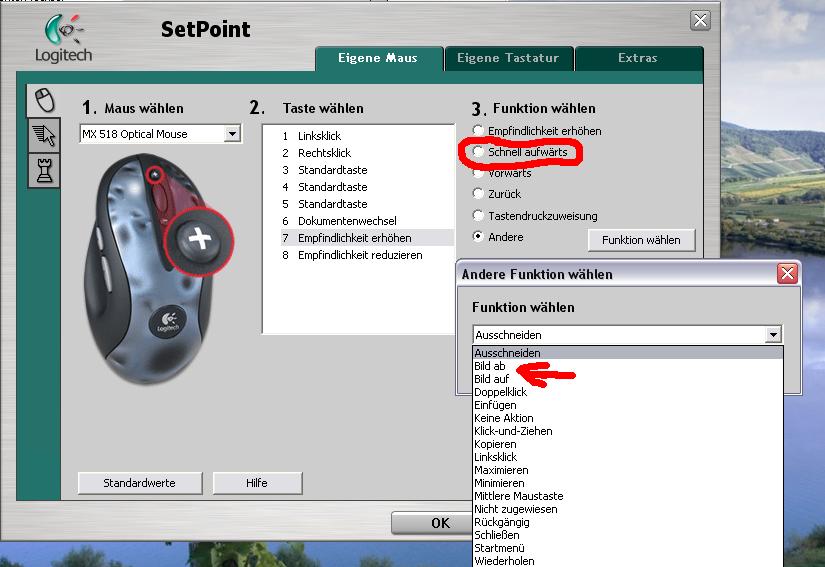Click the plus button on mouse image
The width and height of the screenshot is (825, 567).
point(200,240)
